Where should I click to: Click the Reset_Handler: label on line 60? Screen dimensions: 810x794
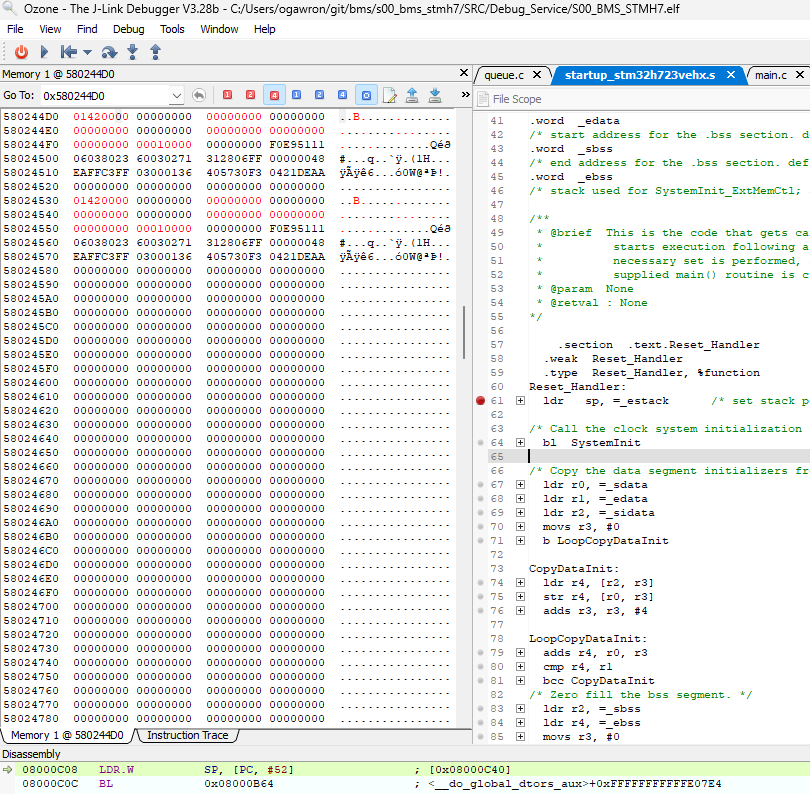click(x=578, y=386)
